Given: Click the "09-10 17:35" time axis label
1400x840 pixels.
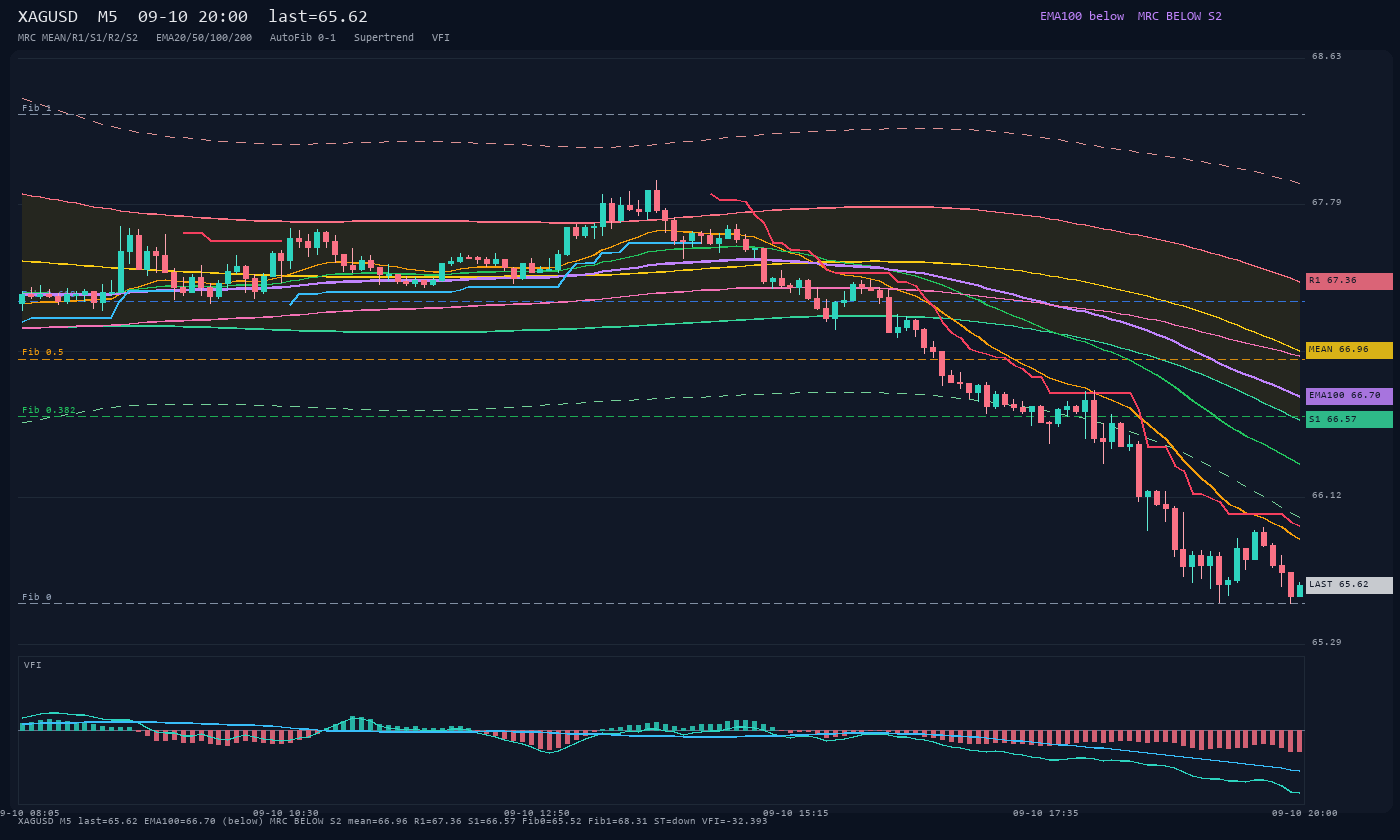Looking at the screenshot, I should tap(1046, 813).
